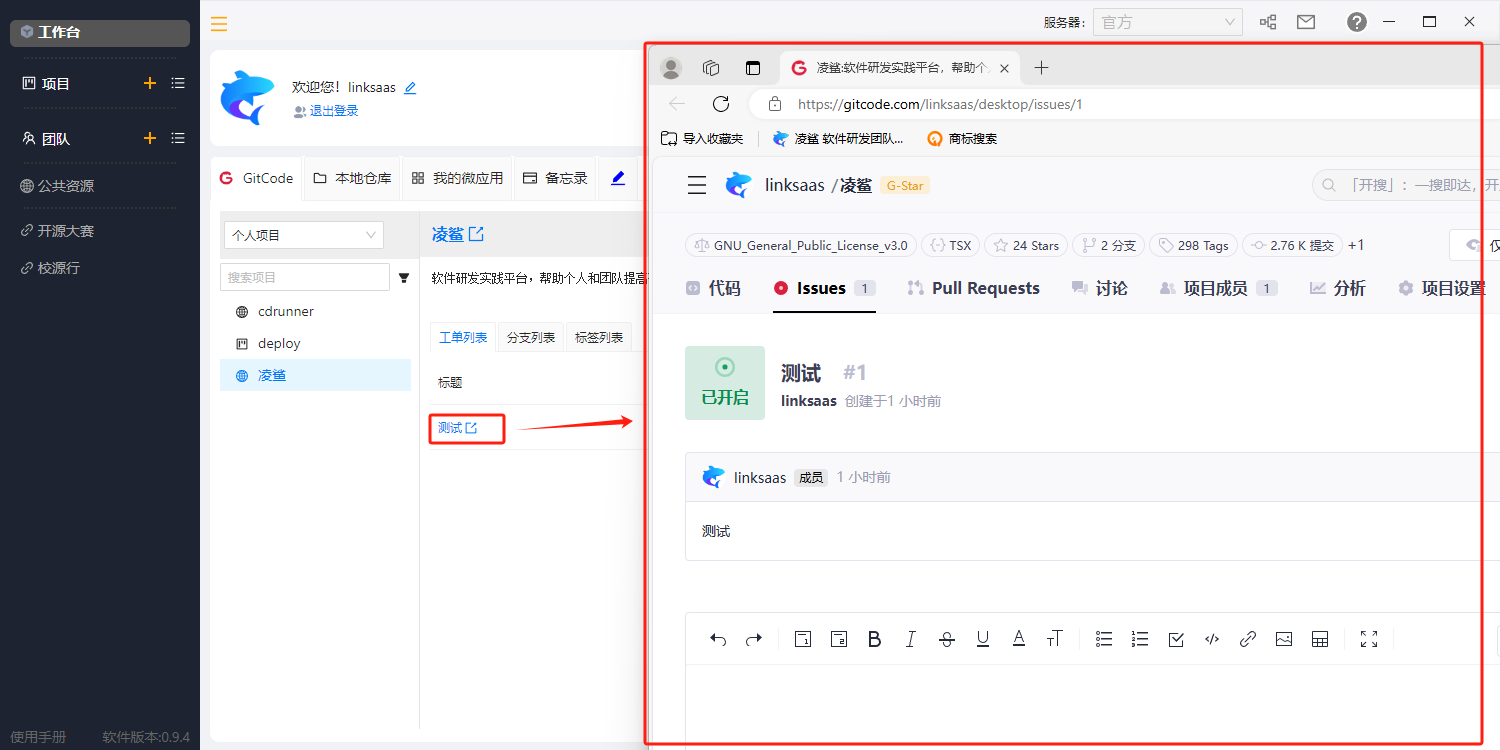Open the project list icon beside 项目
This screenshot has height=750, width=1500.
[x=178, y=83]
